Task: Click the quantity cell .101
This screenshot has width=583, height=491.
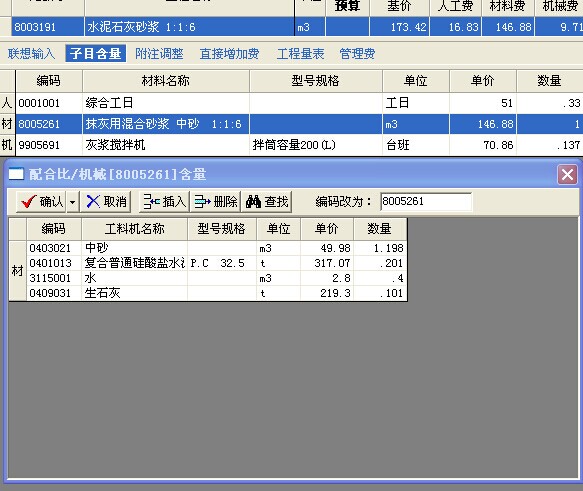Action: pos(380,293)
